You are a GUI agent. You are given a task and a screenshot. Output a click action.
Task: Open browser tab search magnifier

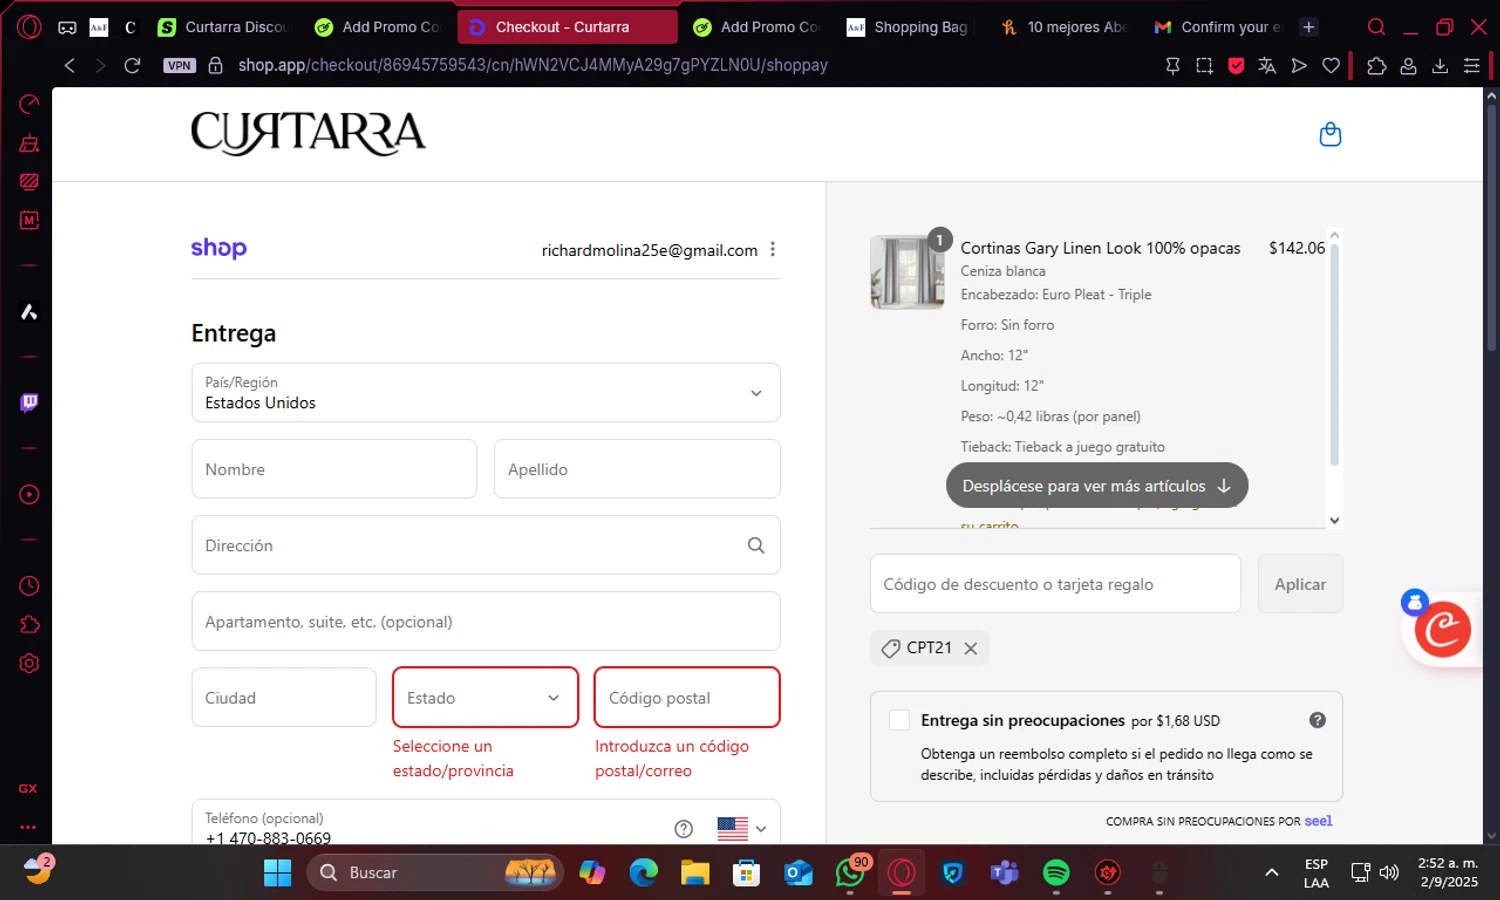coord(1377,27)
